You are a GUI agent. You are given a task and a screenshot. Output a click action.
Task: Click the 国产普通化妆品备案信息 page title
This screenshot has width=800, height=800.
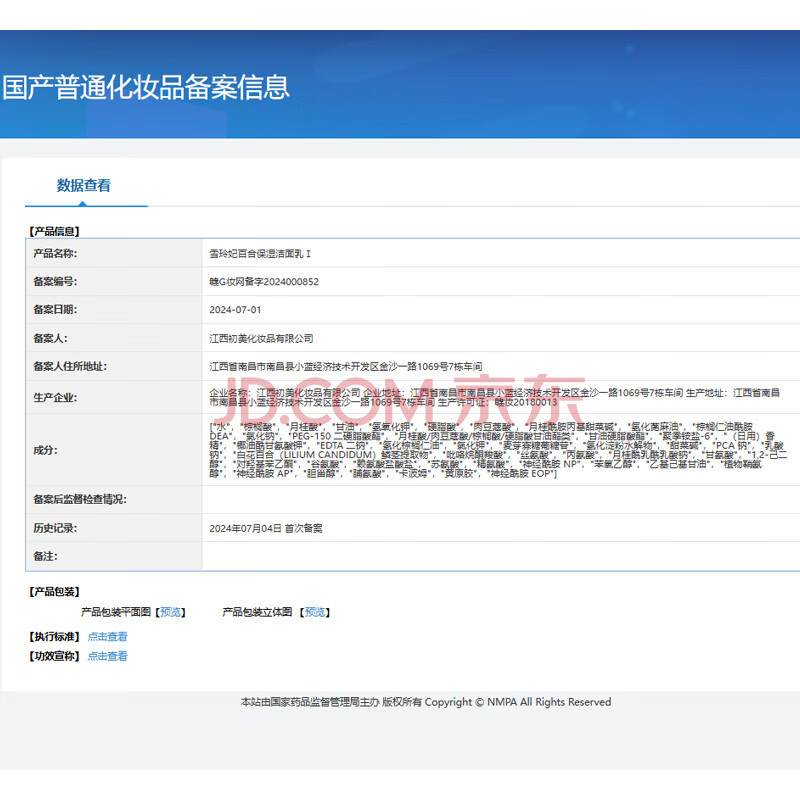point(146,87)
